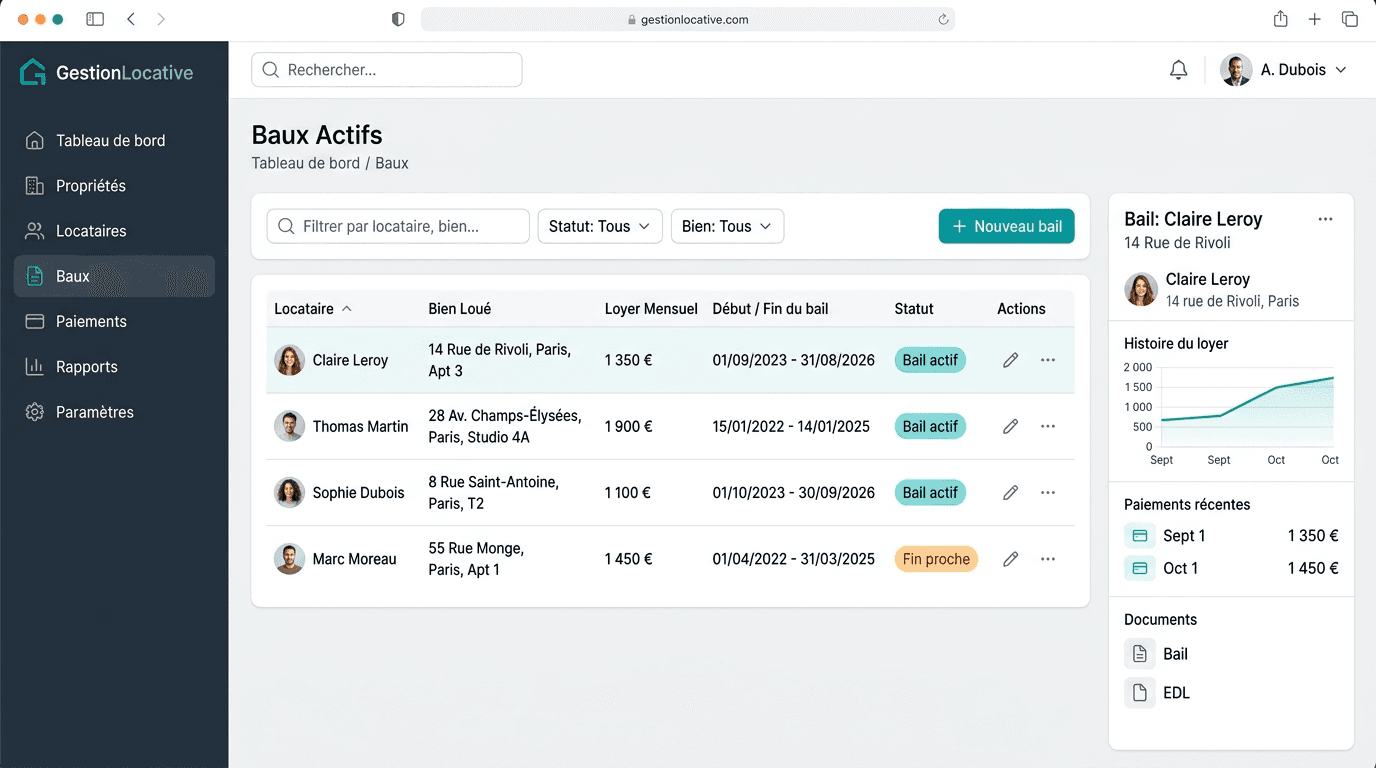Click edit pencil for Marc Moreau lease
Viewport: 1376px width, 768px height.
tap(1010, 559)
